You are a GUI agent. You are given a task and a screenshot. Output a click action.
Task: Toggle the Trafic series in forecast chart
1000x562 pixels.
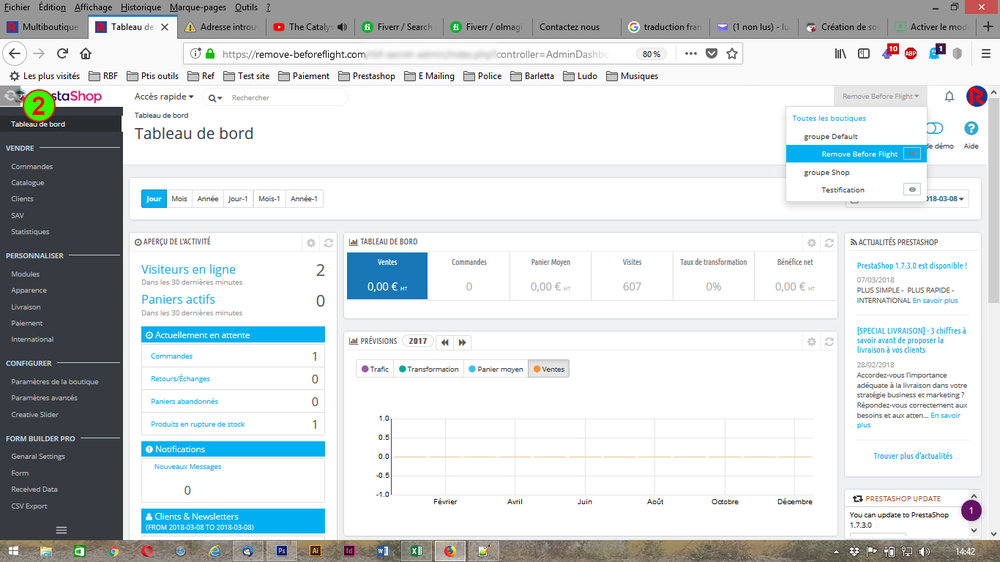(375, 369)
